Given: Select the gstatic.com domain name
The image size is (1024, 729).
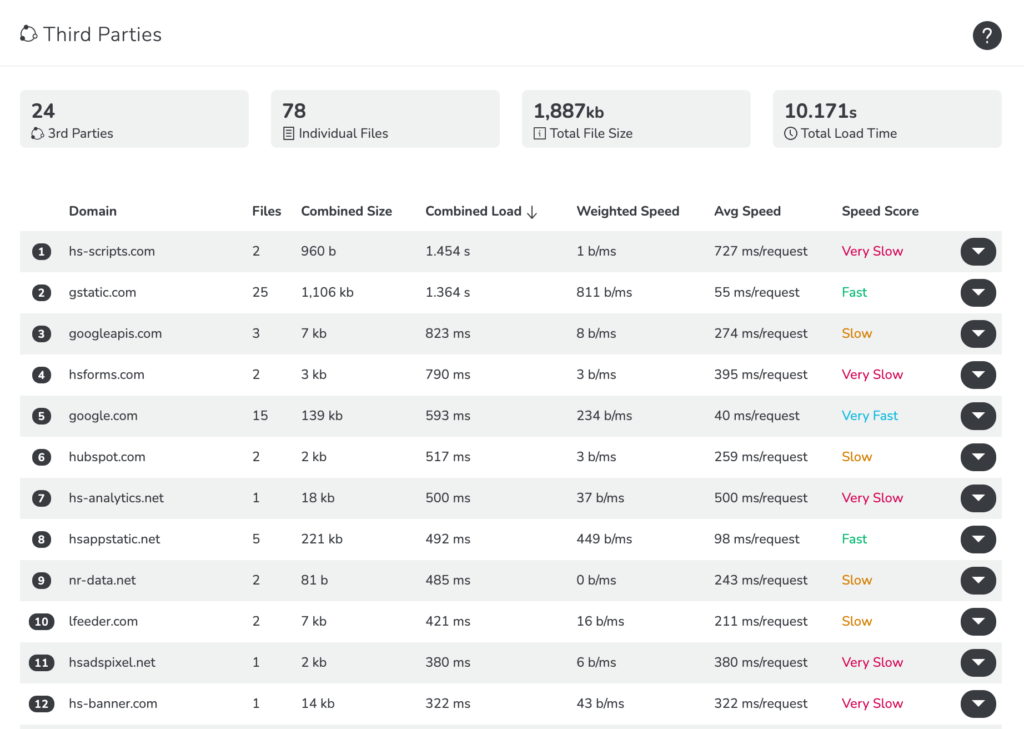Looking at the screenshot, I should (x=103, y=293).
